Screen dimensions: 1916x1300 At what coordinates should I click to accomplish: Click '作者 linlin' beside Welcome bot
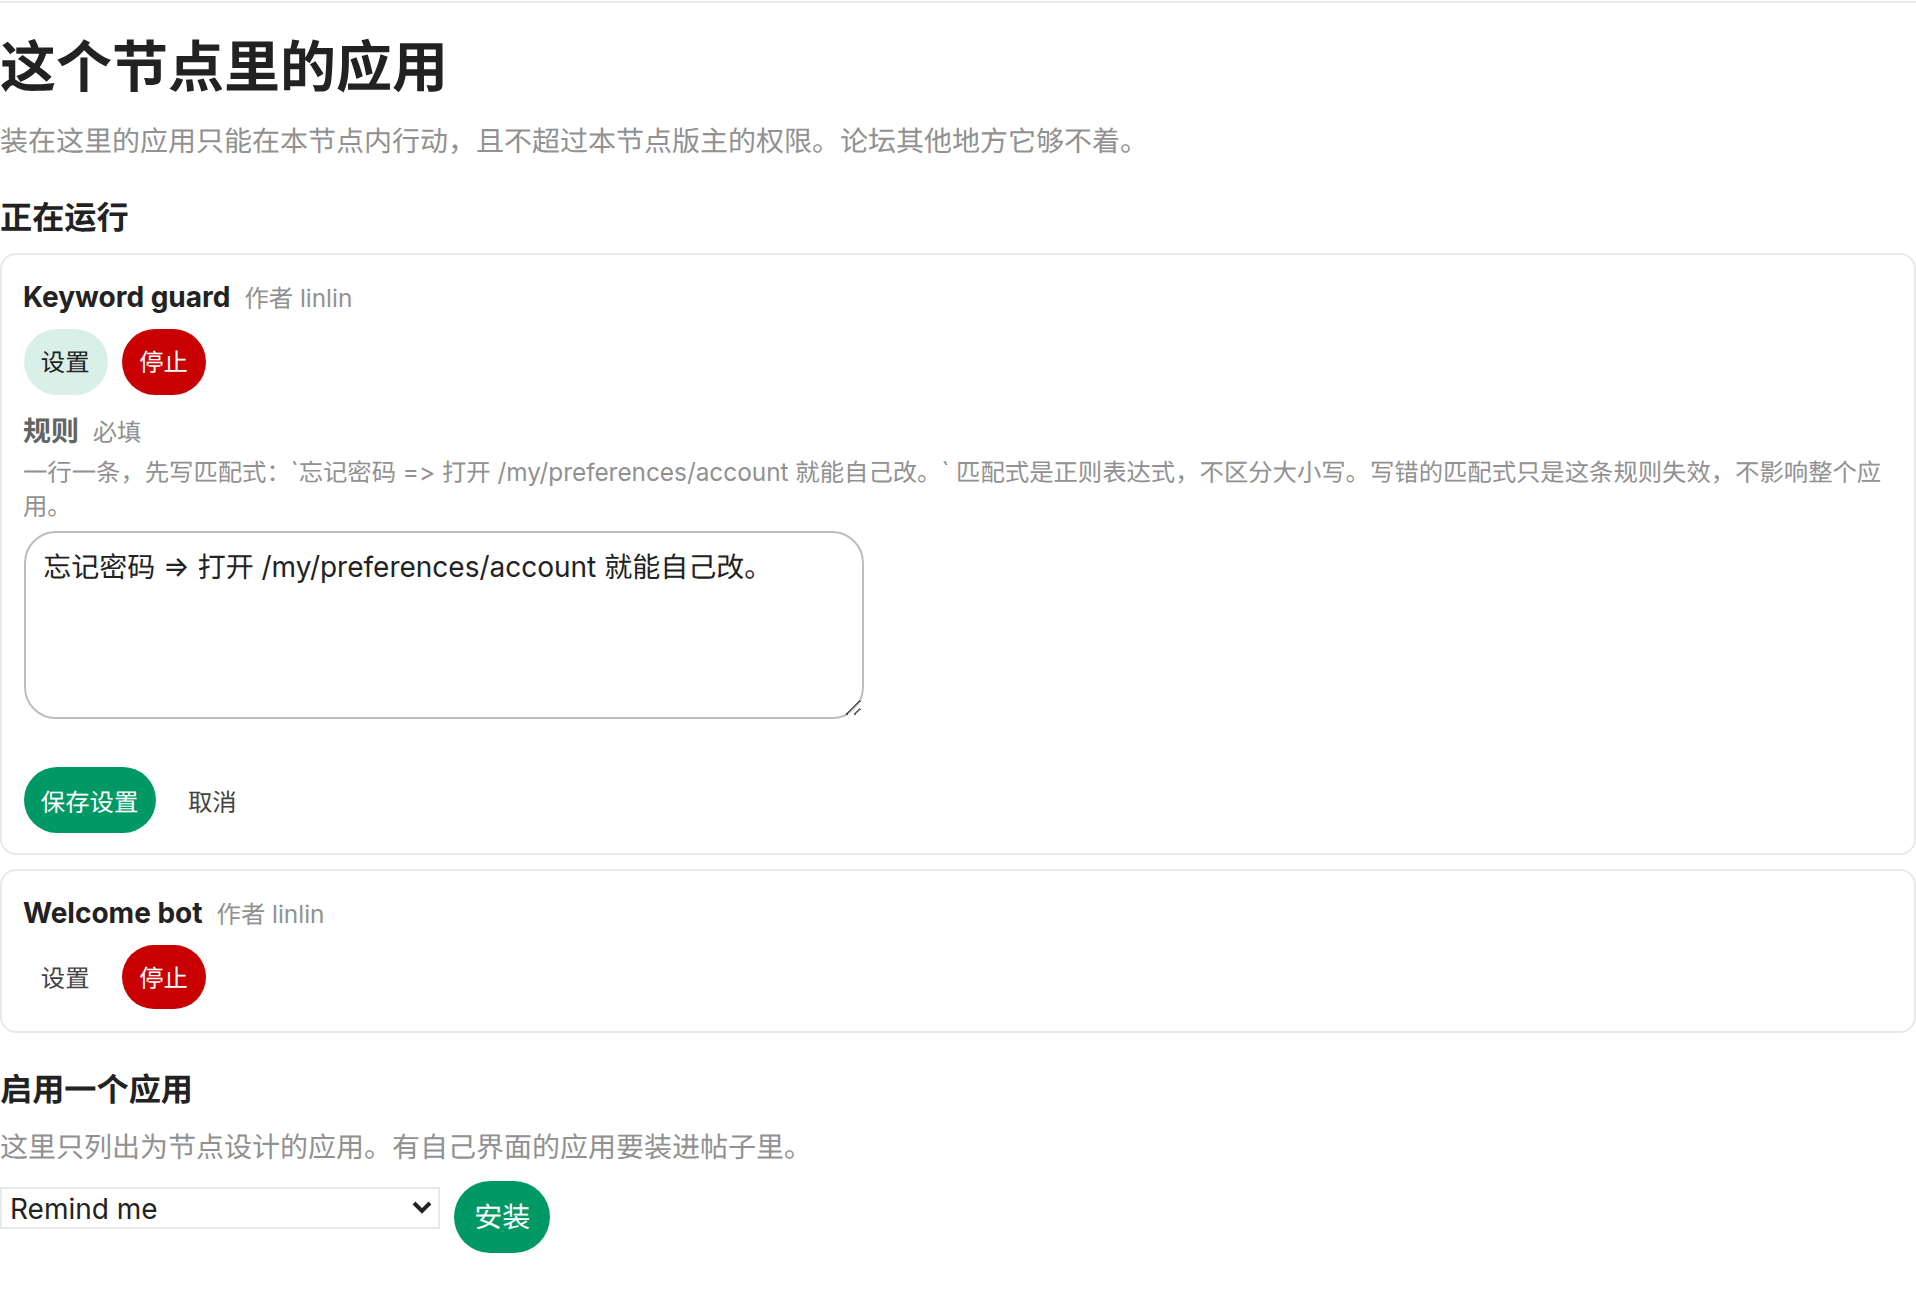pos(270,914)
